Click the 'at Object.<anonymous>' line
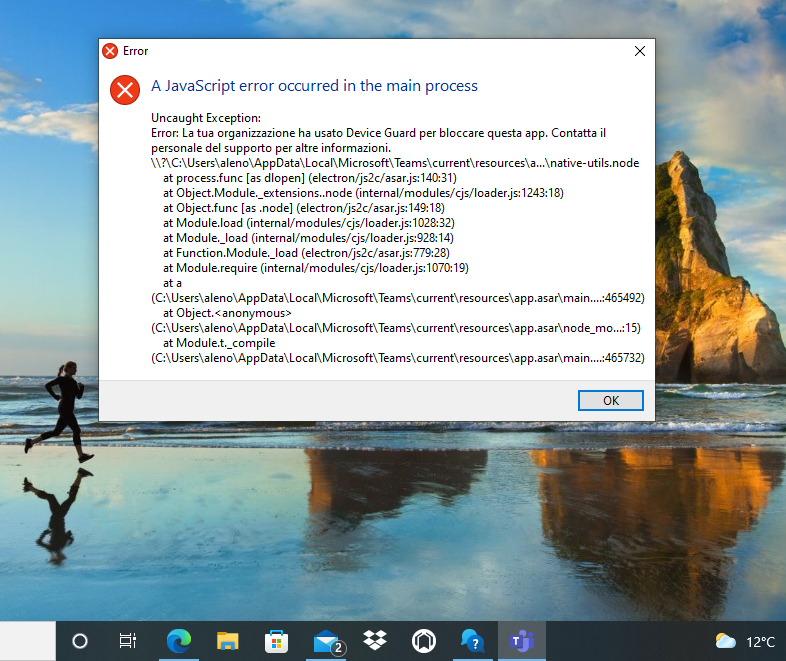 click(x=227, y=313)
